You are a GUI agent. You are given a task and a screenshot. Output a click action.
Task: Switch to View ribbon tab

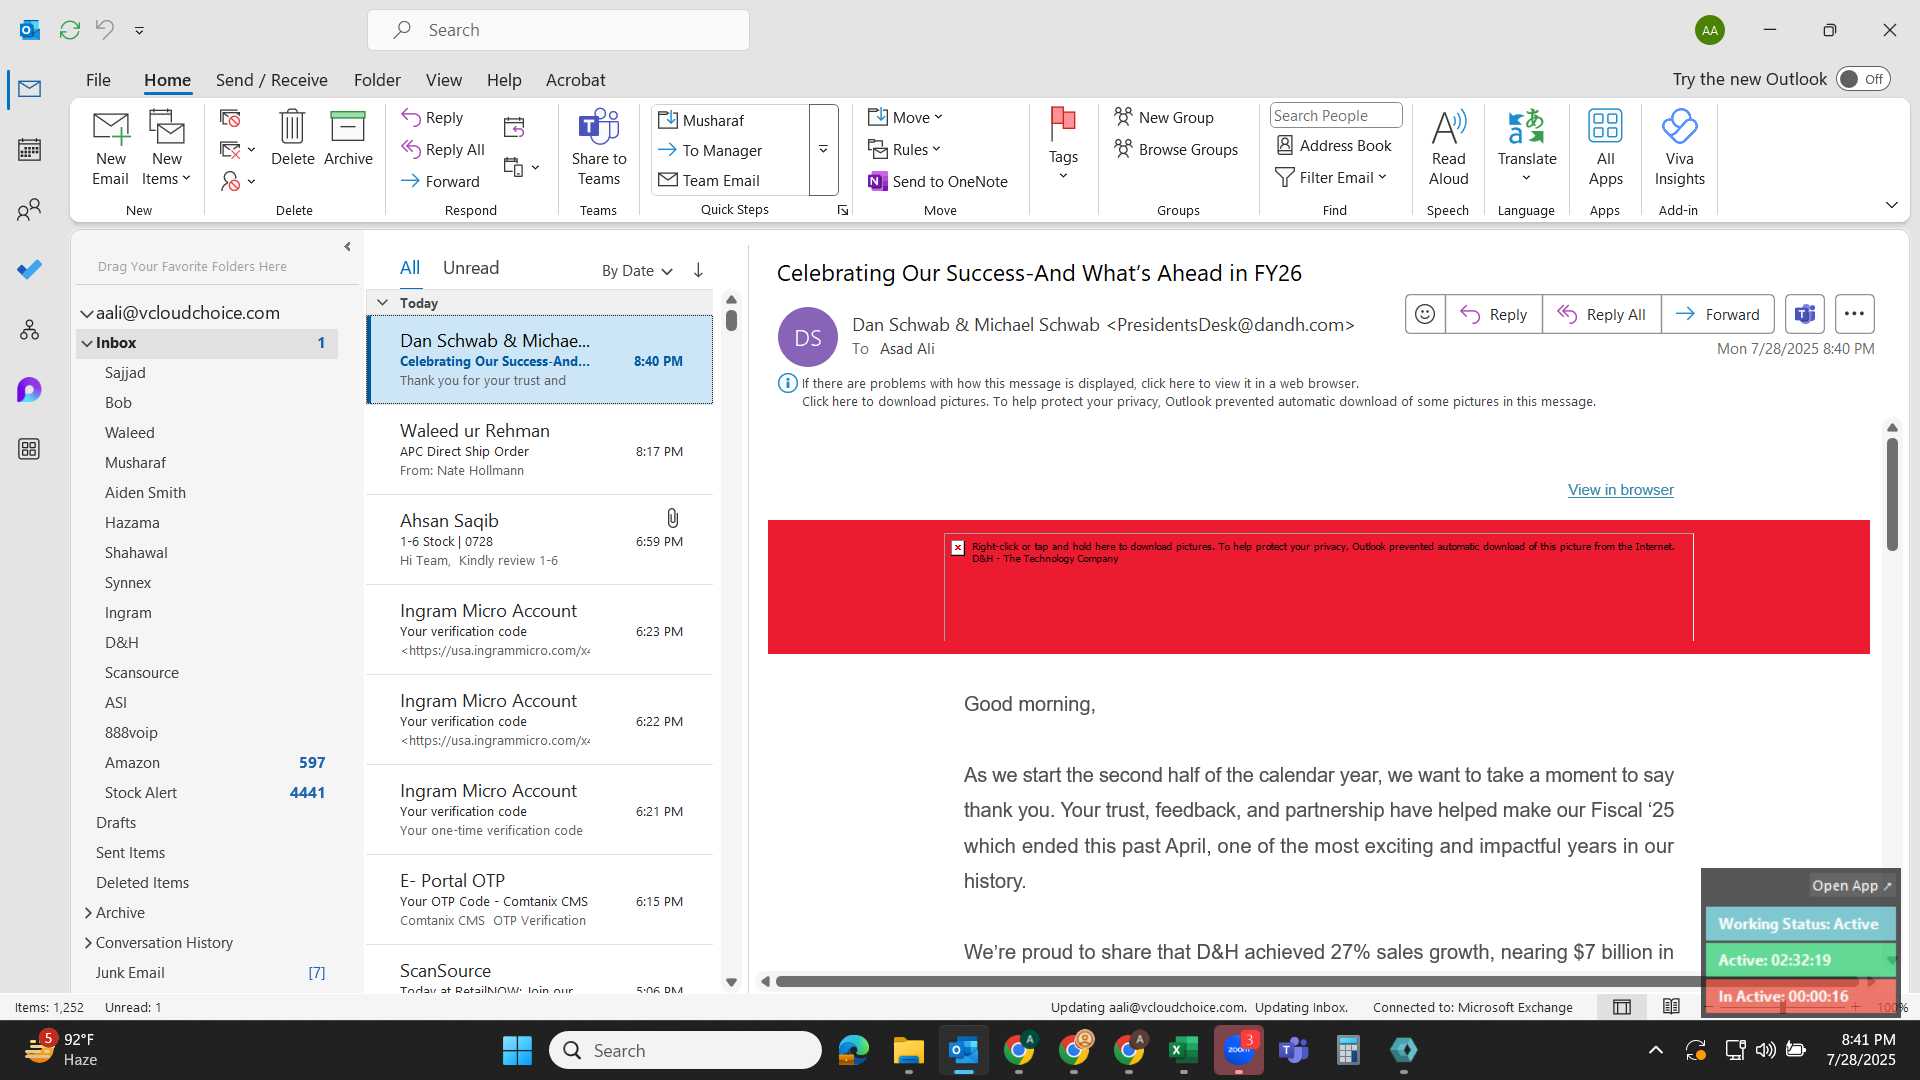pos(443,80)
